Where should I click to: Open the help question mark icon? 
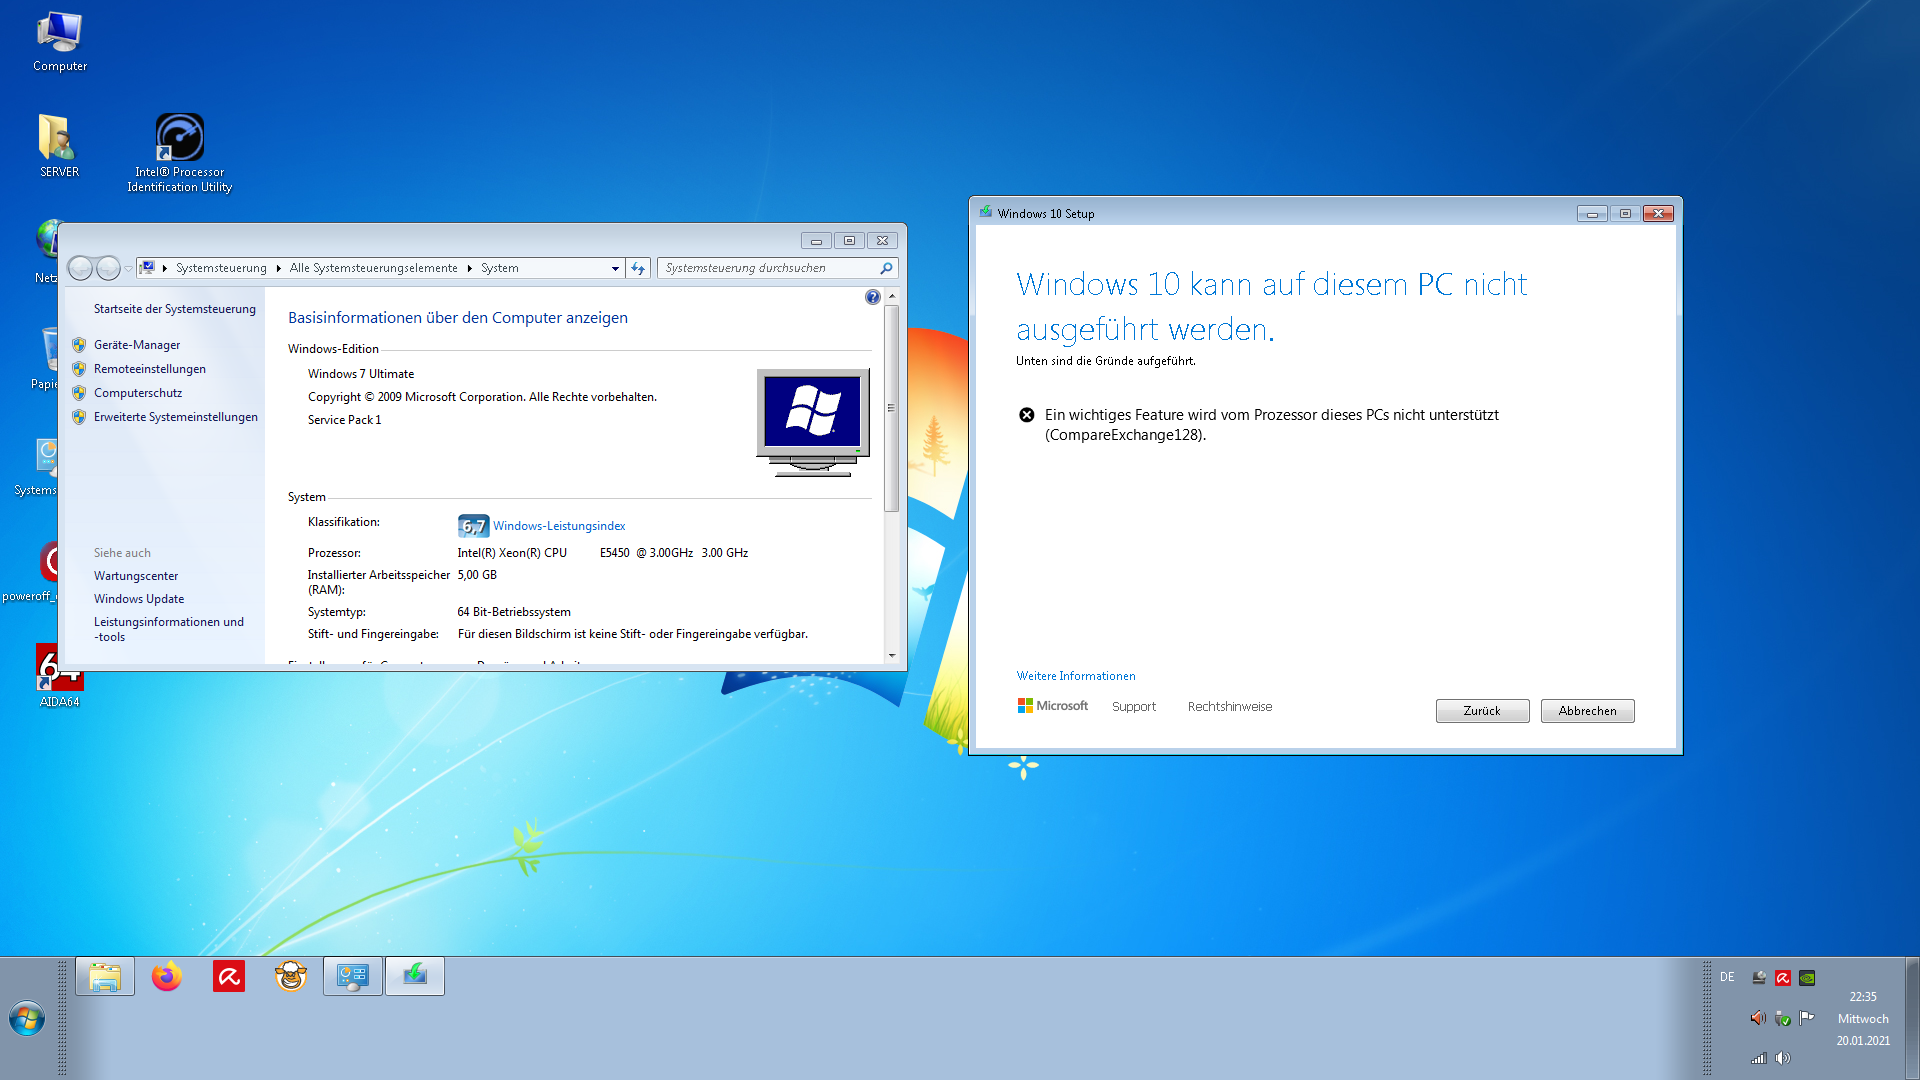(x=872, y=297)
